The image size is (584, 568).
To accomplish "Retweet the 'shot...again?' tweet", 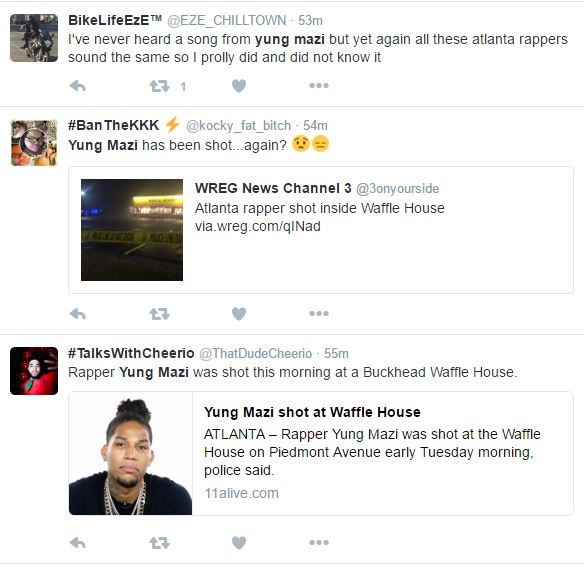I will click(159, 314).
